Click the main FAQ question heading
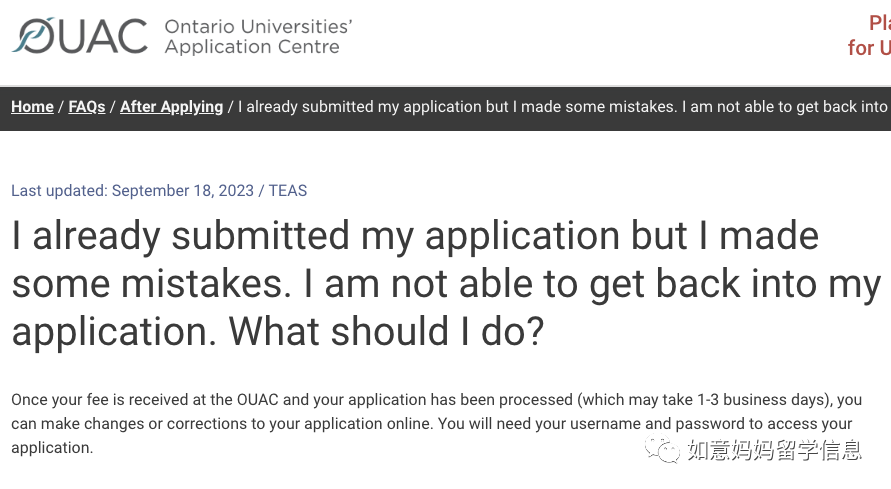 pos(446,283)
